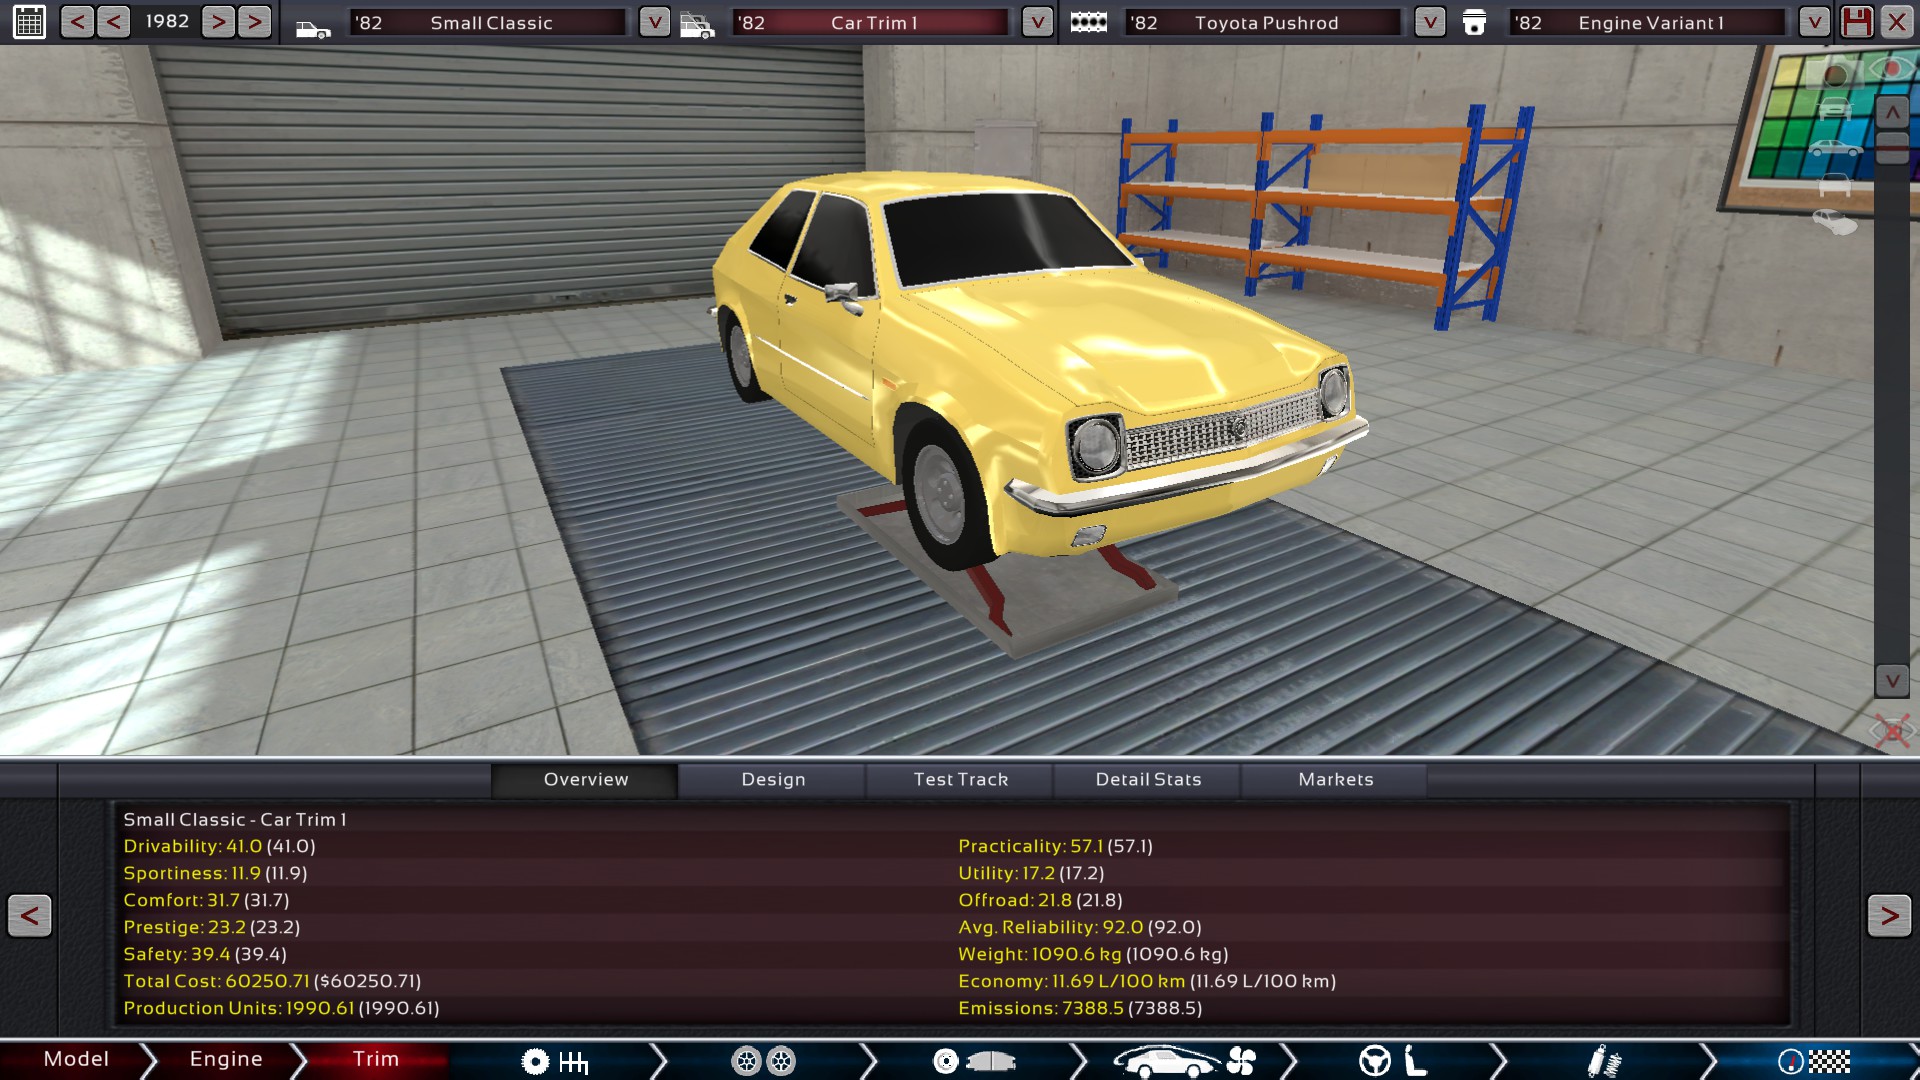Open the drivetrain gearbox step
The image size is (1920, 1080).
555,1061
